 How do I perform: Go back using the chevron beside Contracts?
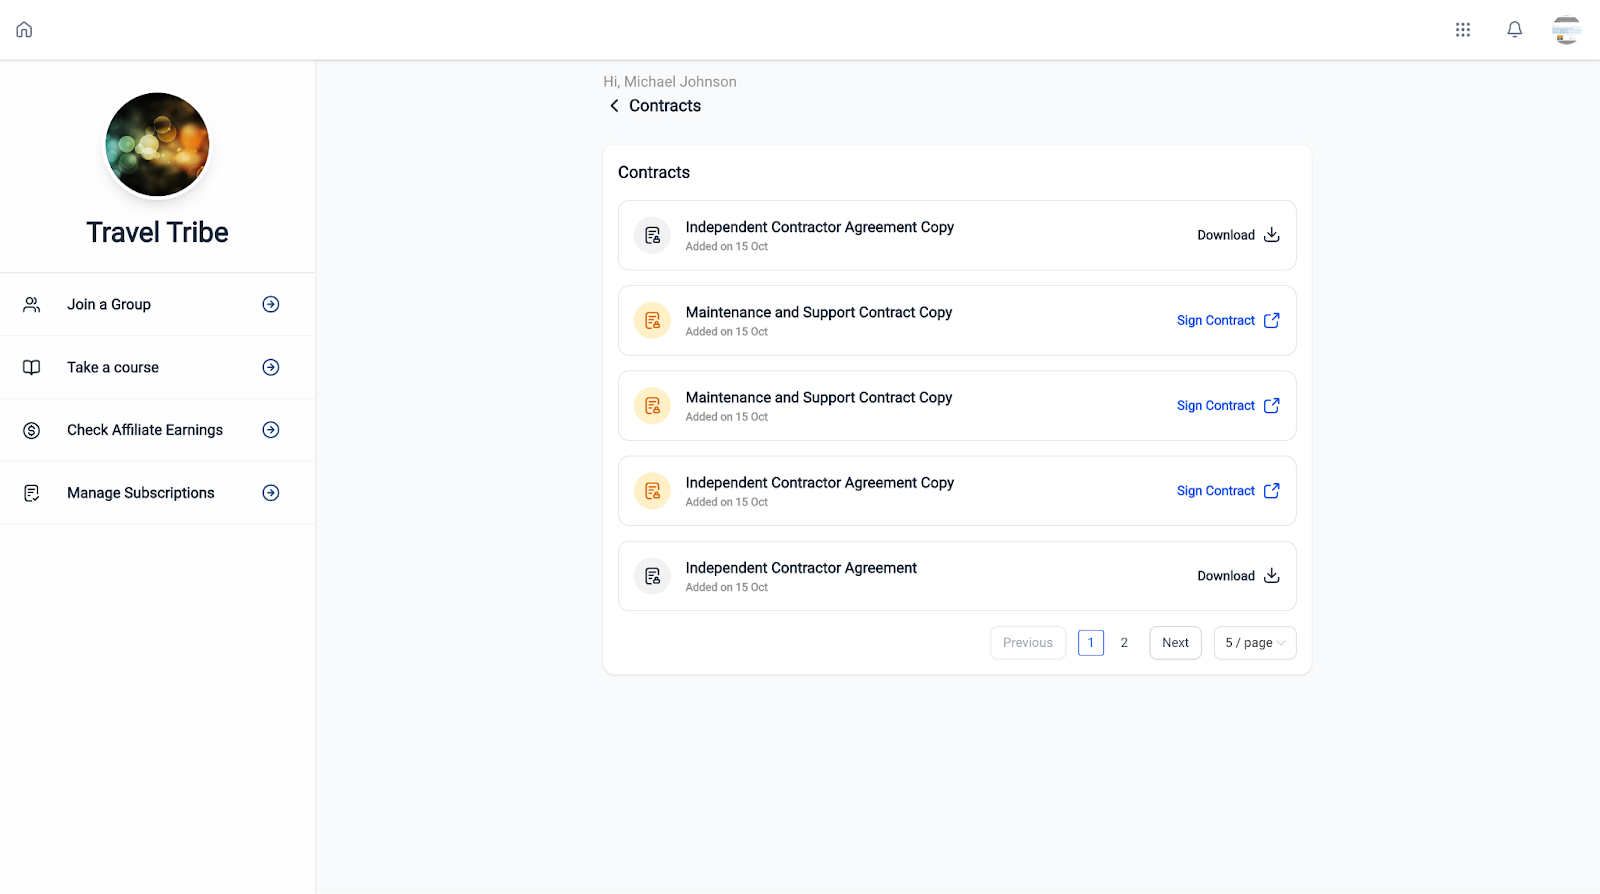614,106
